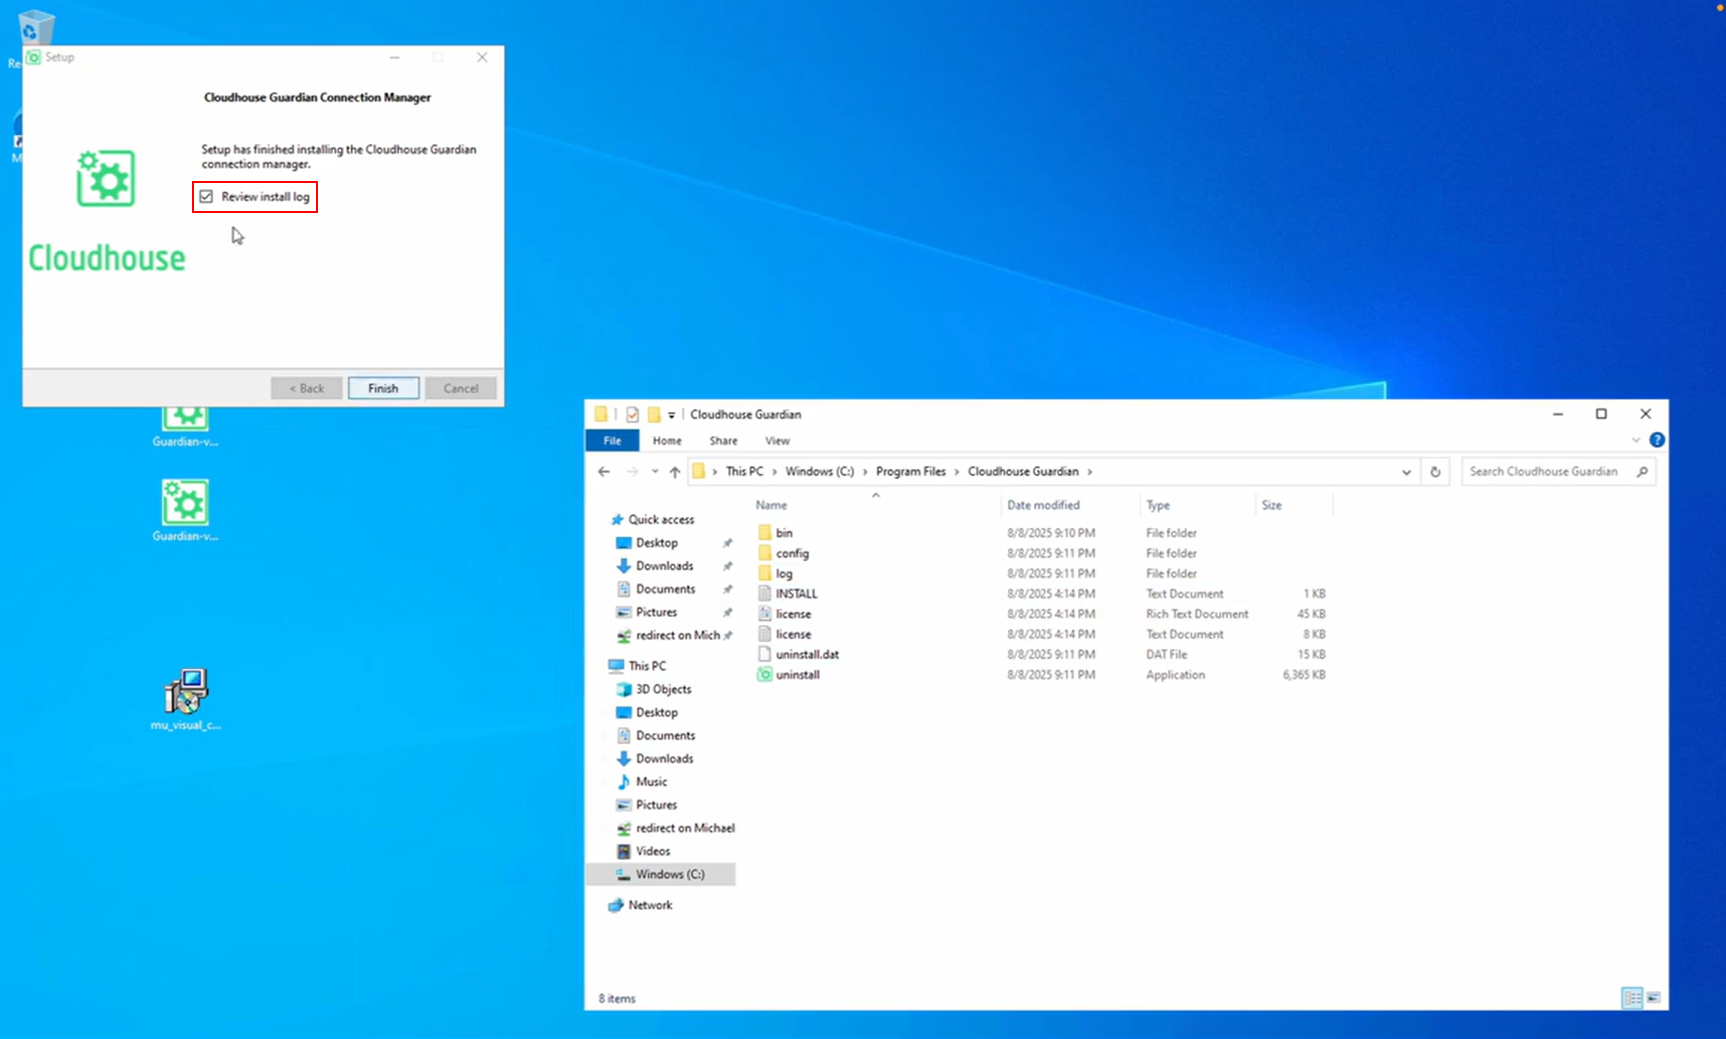This screenshot has height=1039, width=1726.
Task: Click the Cloudhouse gear logo in Setup
Action: coord(106,179)
